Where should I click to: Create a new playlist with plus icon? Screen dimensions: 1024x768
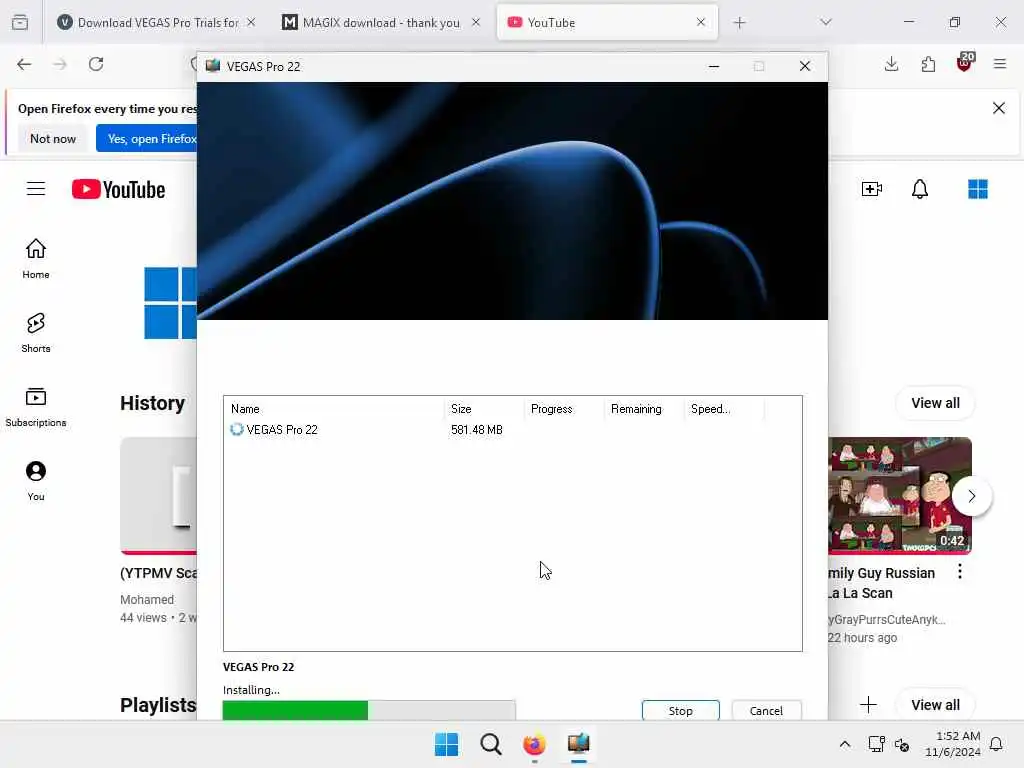(x=869, y=705)
